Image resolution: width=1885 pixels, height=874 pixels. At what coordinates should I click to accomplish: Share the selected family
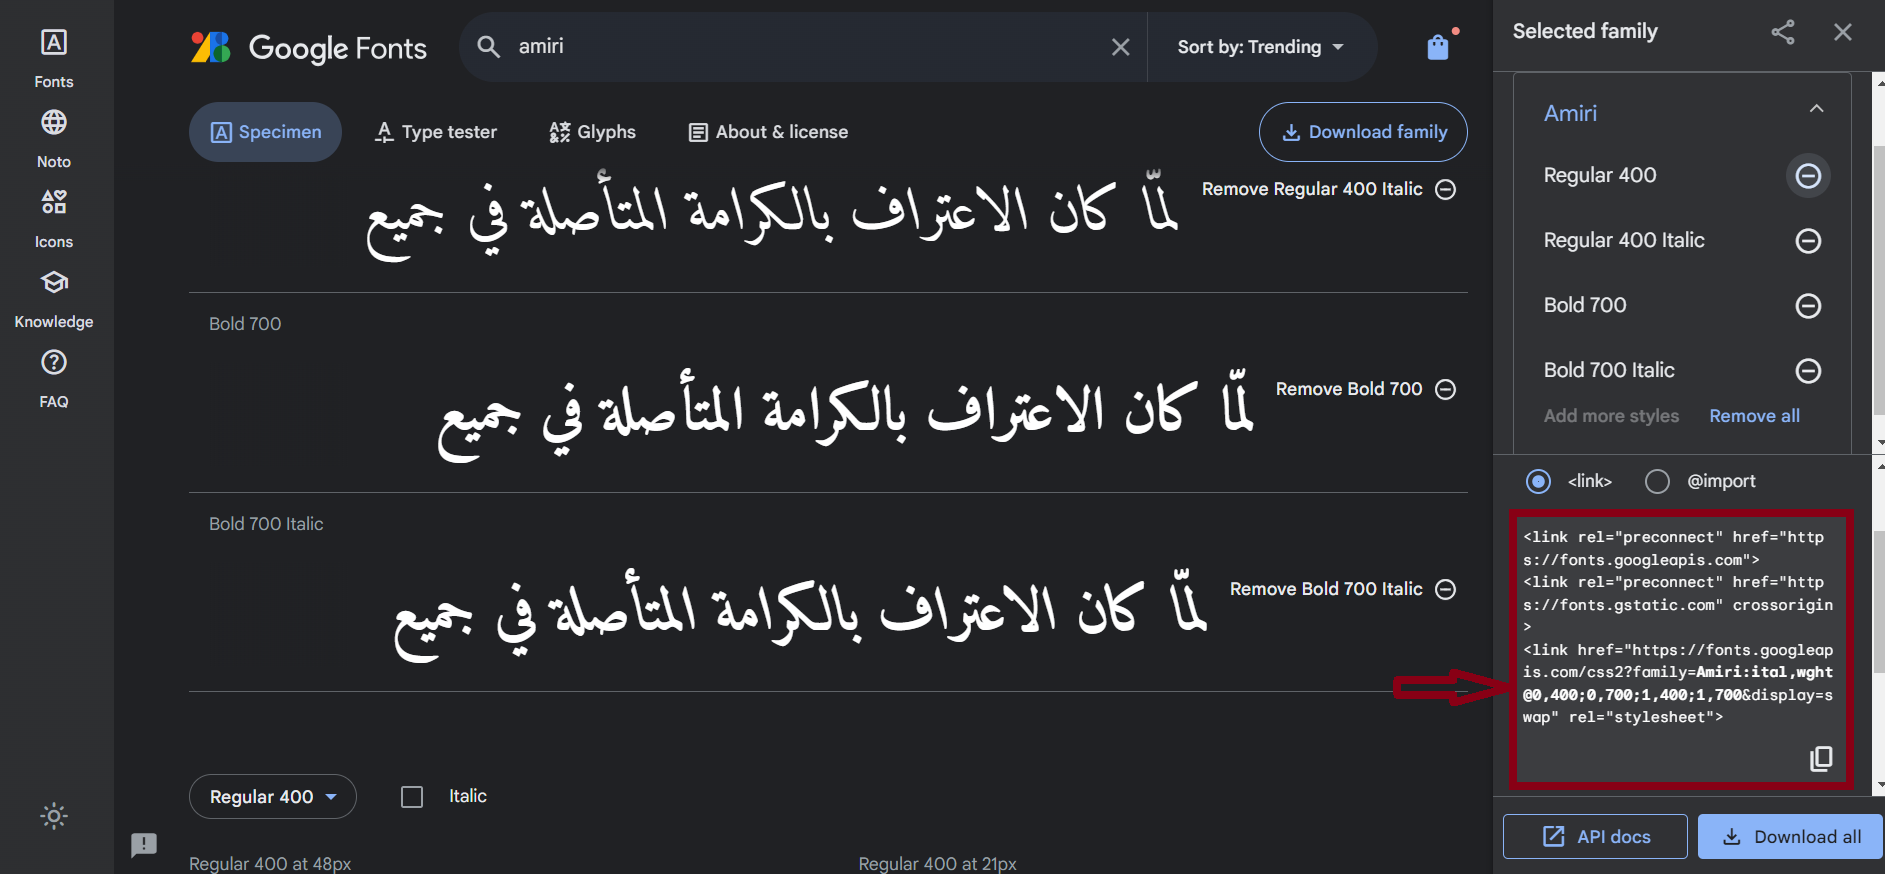(x=1783, y=32)
